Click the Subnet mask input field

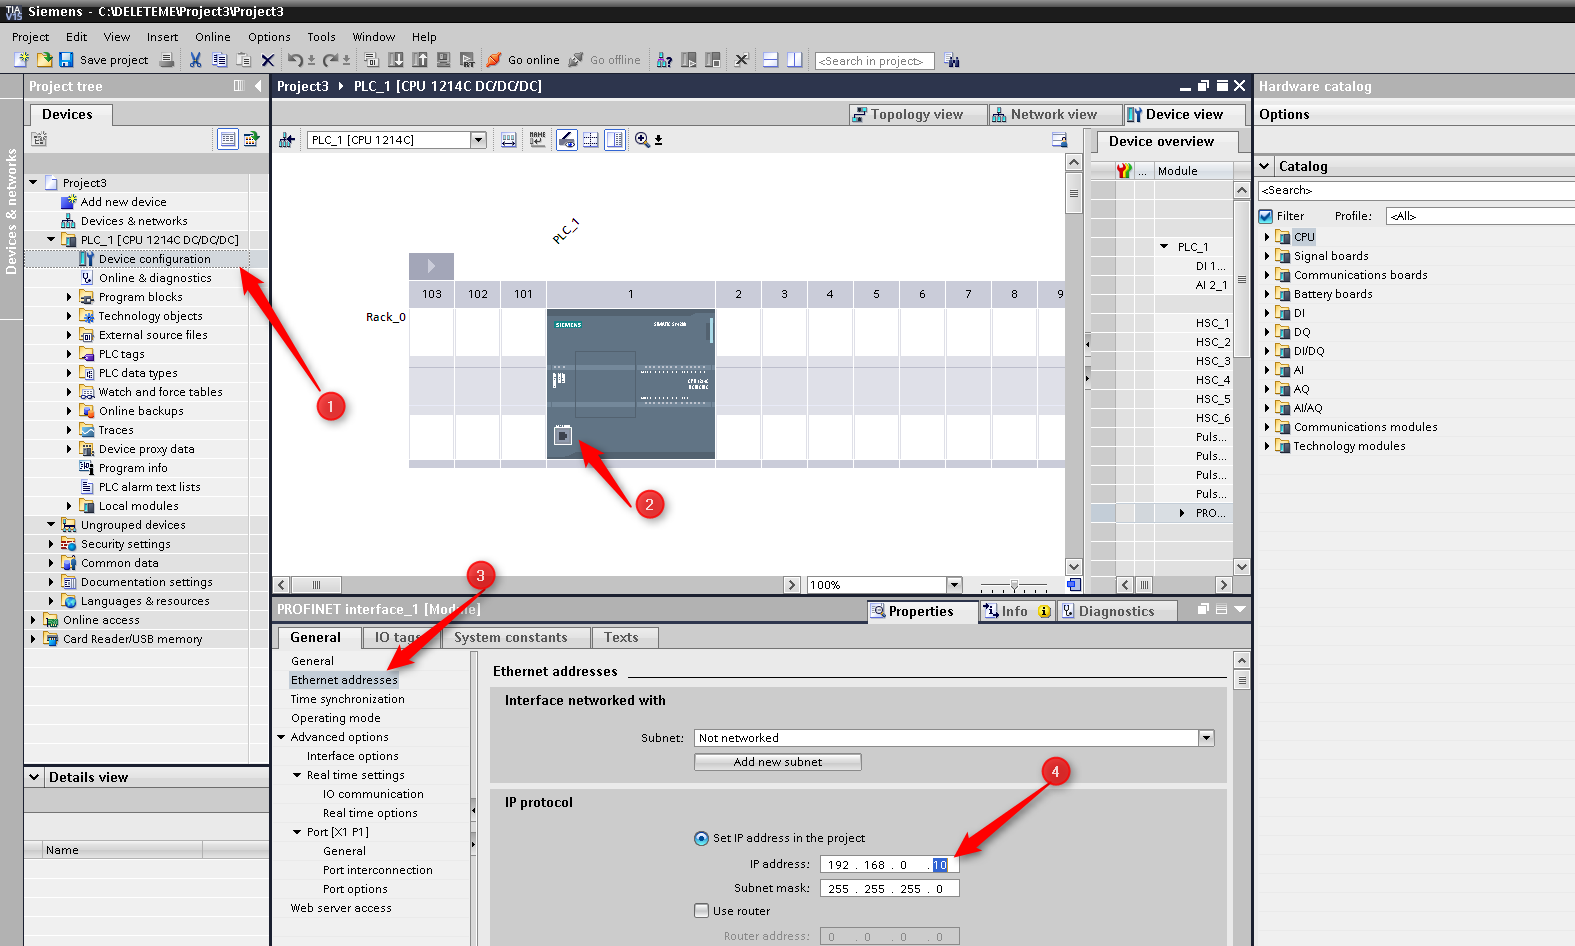coord(890,888)
